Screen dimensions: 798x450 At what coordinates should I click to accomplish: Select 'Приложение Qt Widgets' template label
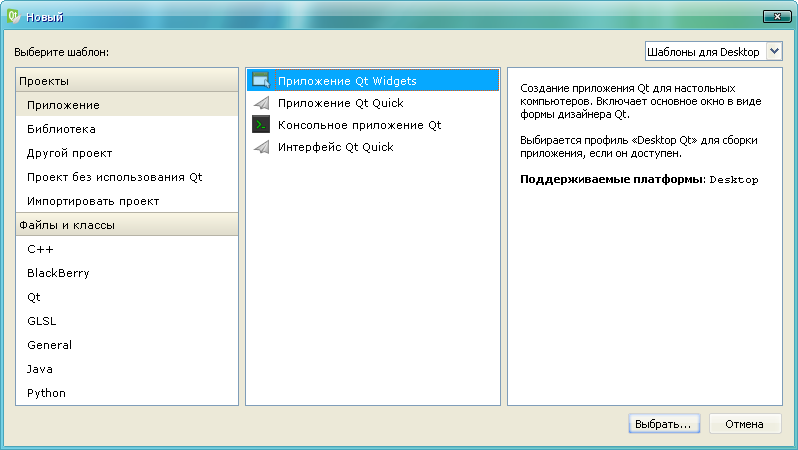pyautogui.click(x=347, y=81)
